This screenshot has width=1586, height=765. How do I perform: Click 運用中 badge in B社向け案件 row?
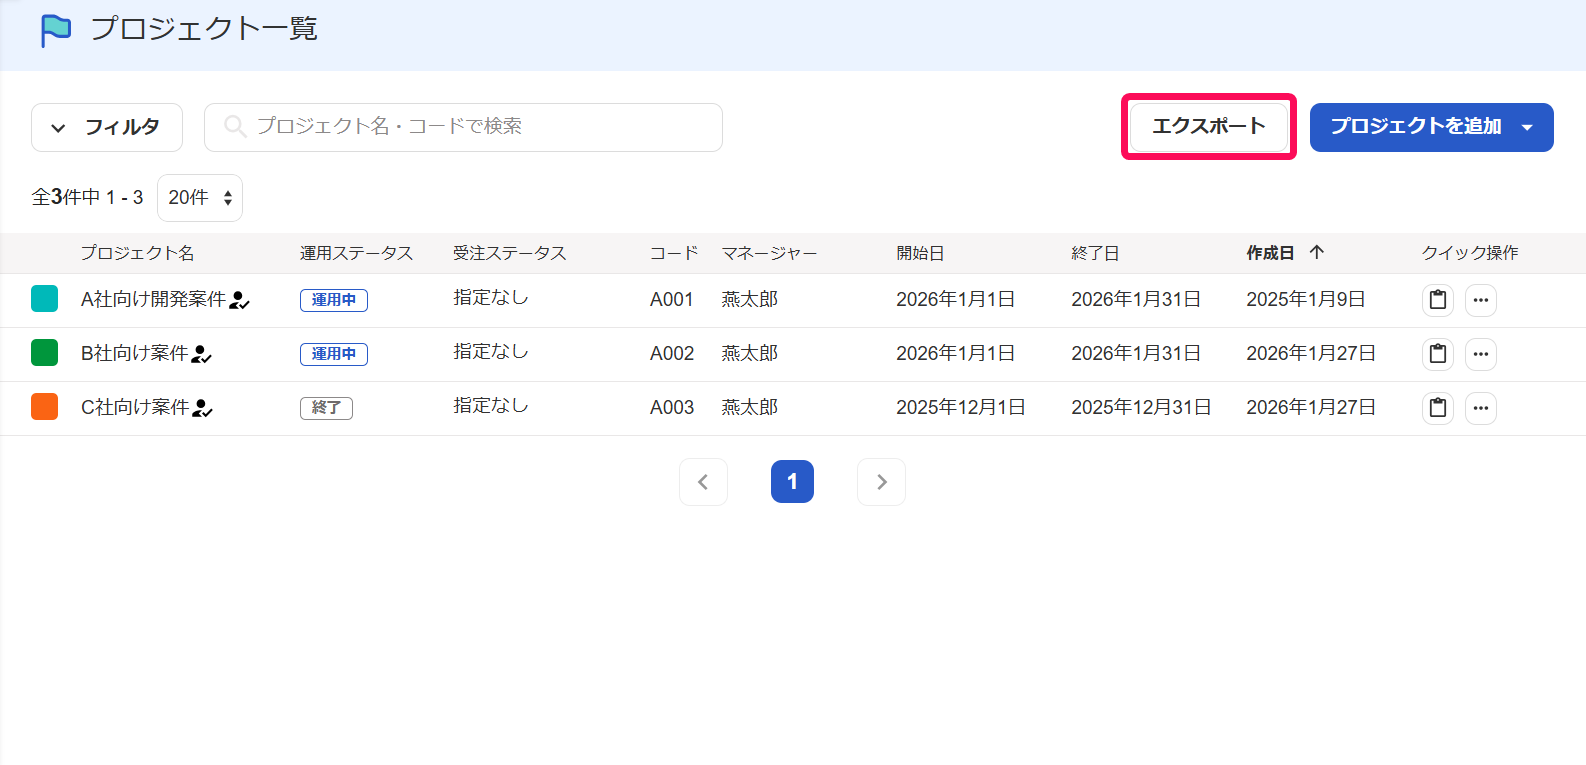[x=334, y=354]
